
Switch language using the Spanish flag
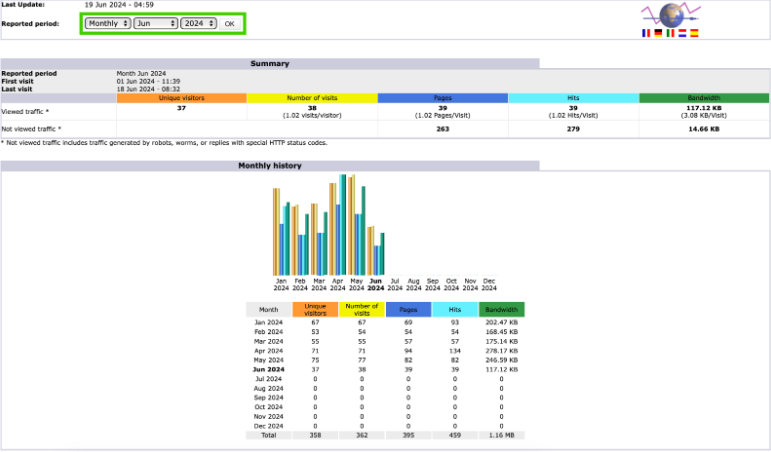pos(693,33)
